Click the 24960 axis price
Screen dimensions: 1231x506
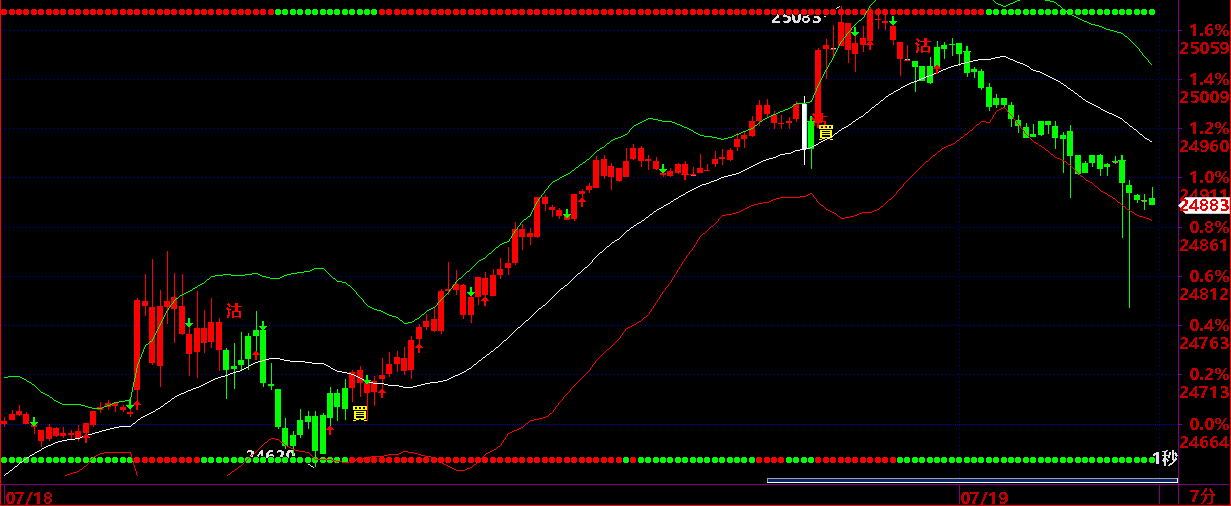(1205, 146)
